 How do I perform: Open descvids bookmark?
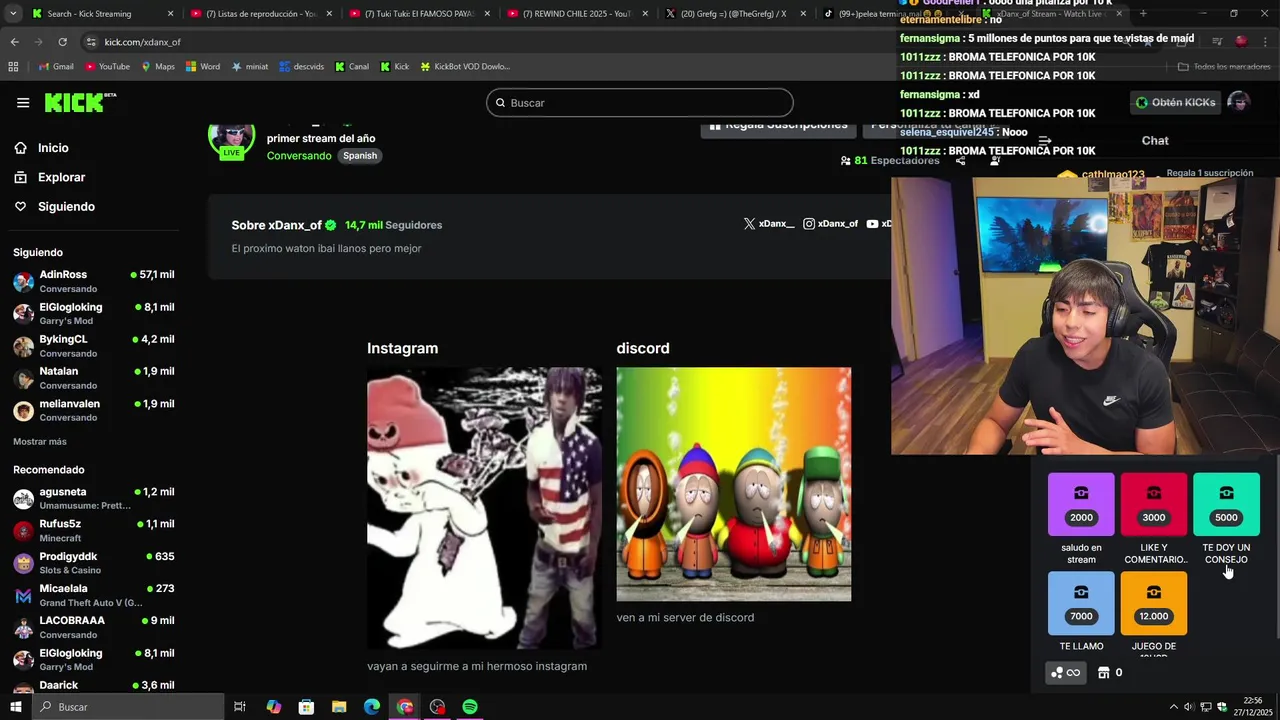click(301, 67)
